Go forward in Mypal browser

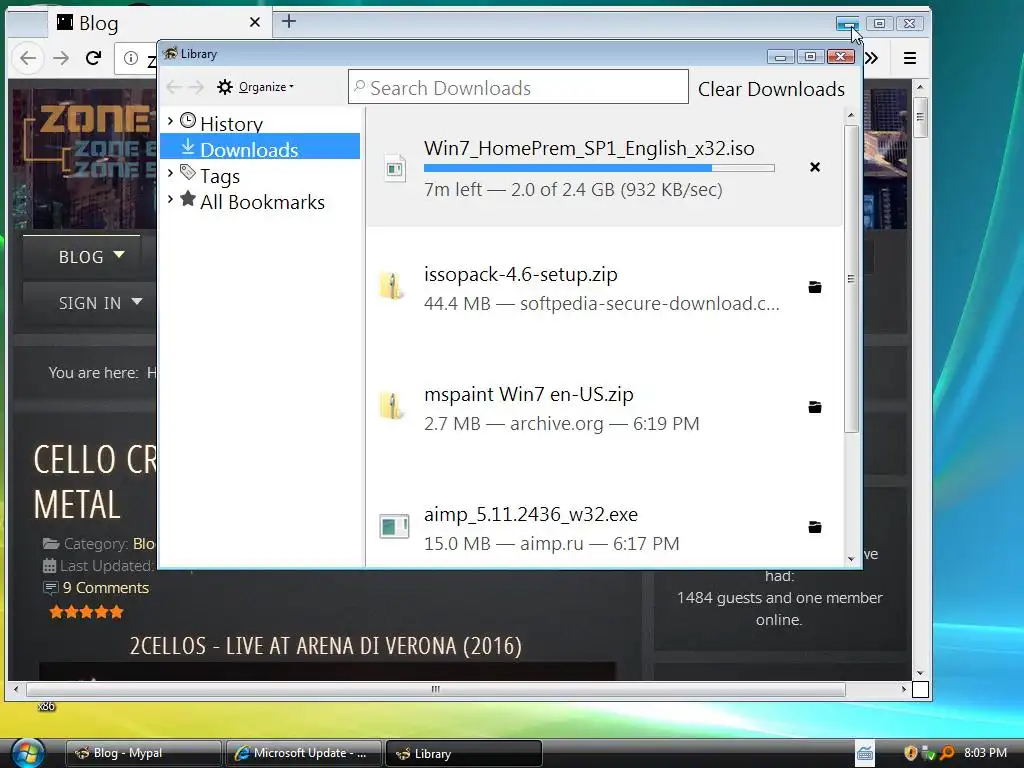point(61,58)
